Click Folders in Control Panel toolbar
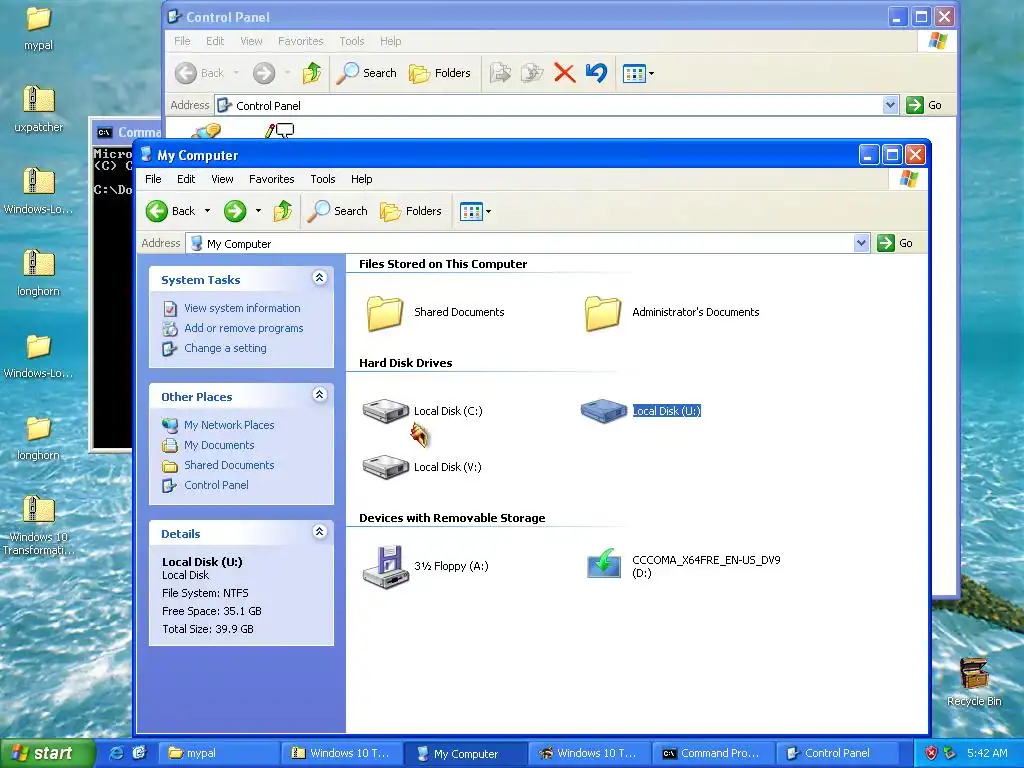 click(440, 73)
